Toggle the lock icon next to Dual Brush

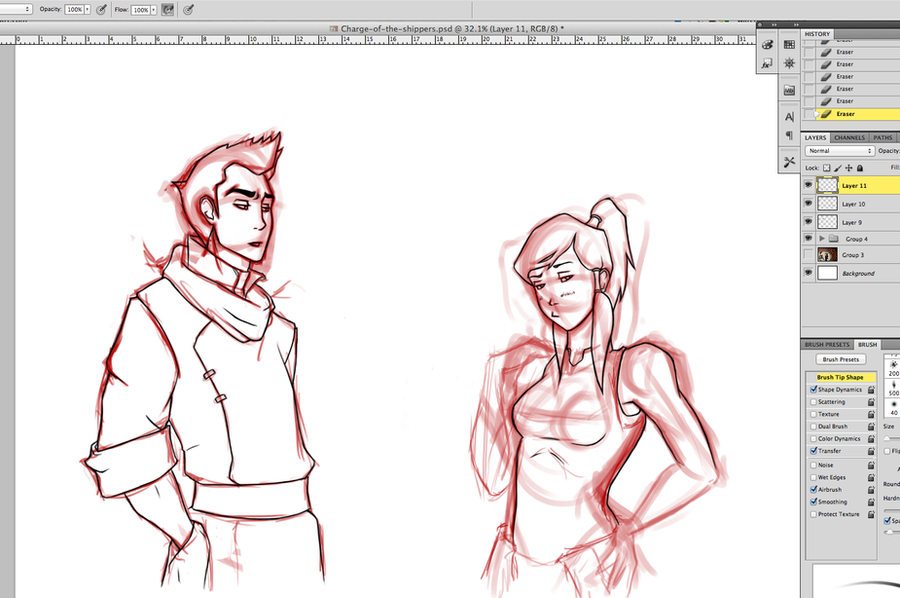[x=871, y=426]
